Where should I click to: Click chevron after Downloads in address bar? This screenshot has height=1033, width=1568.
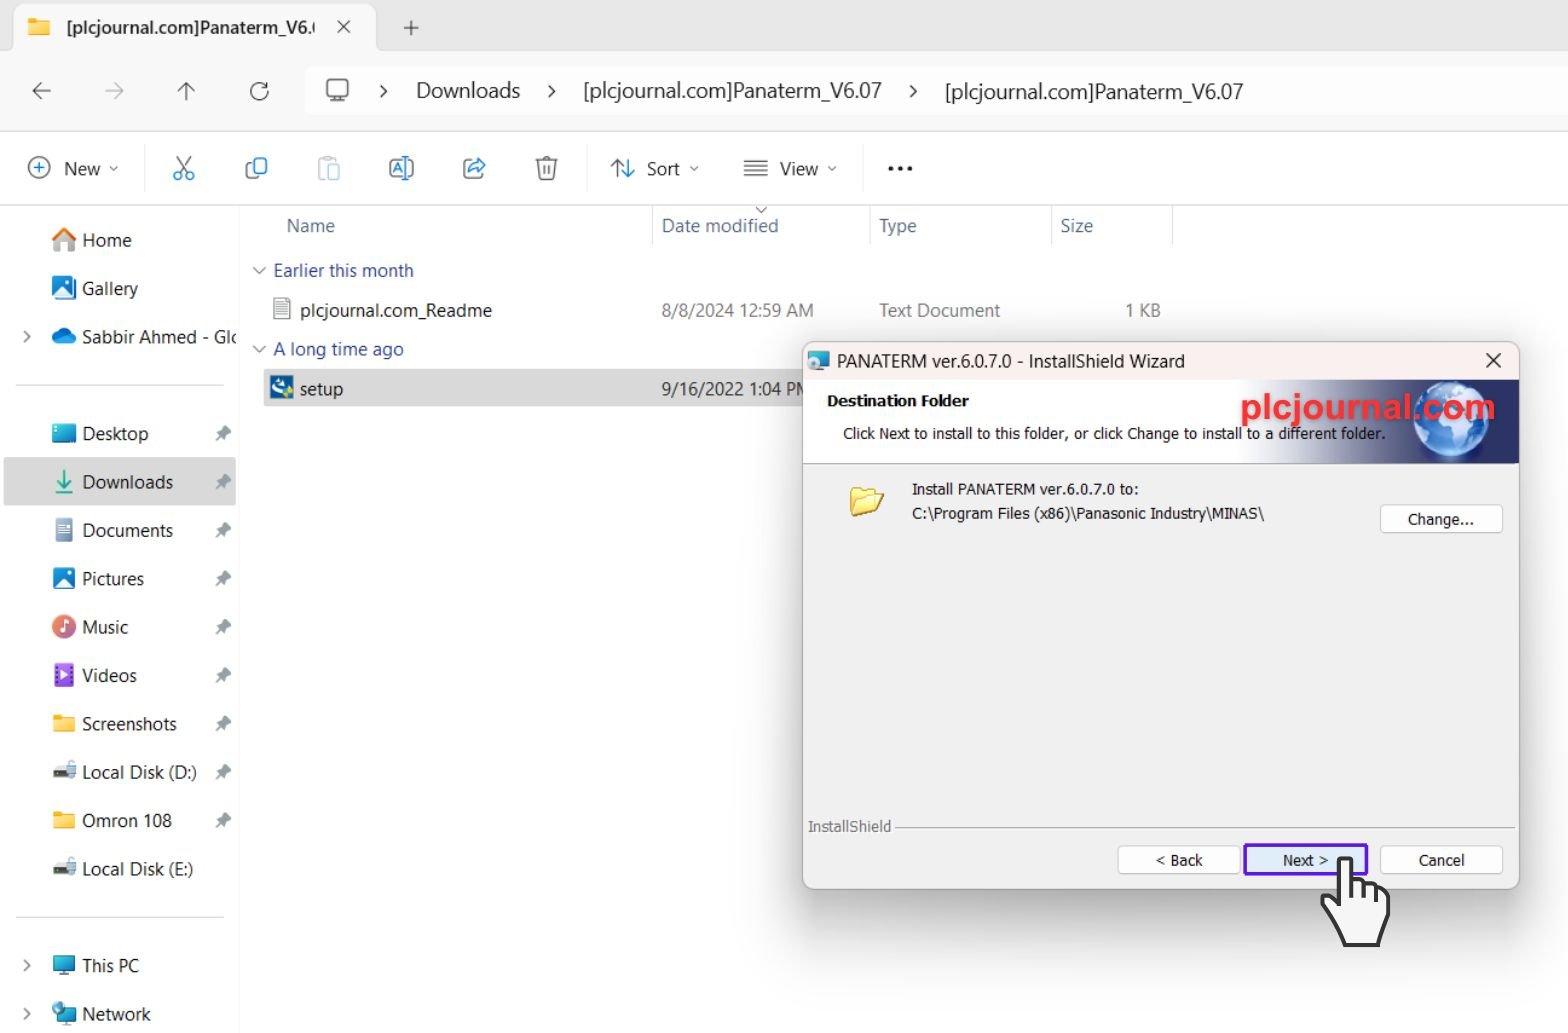tap(551, 91)
